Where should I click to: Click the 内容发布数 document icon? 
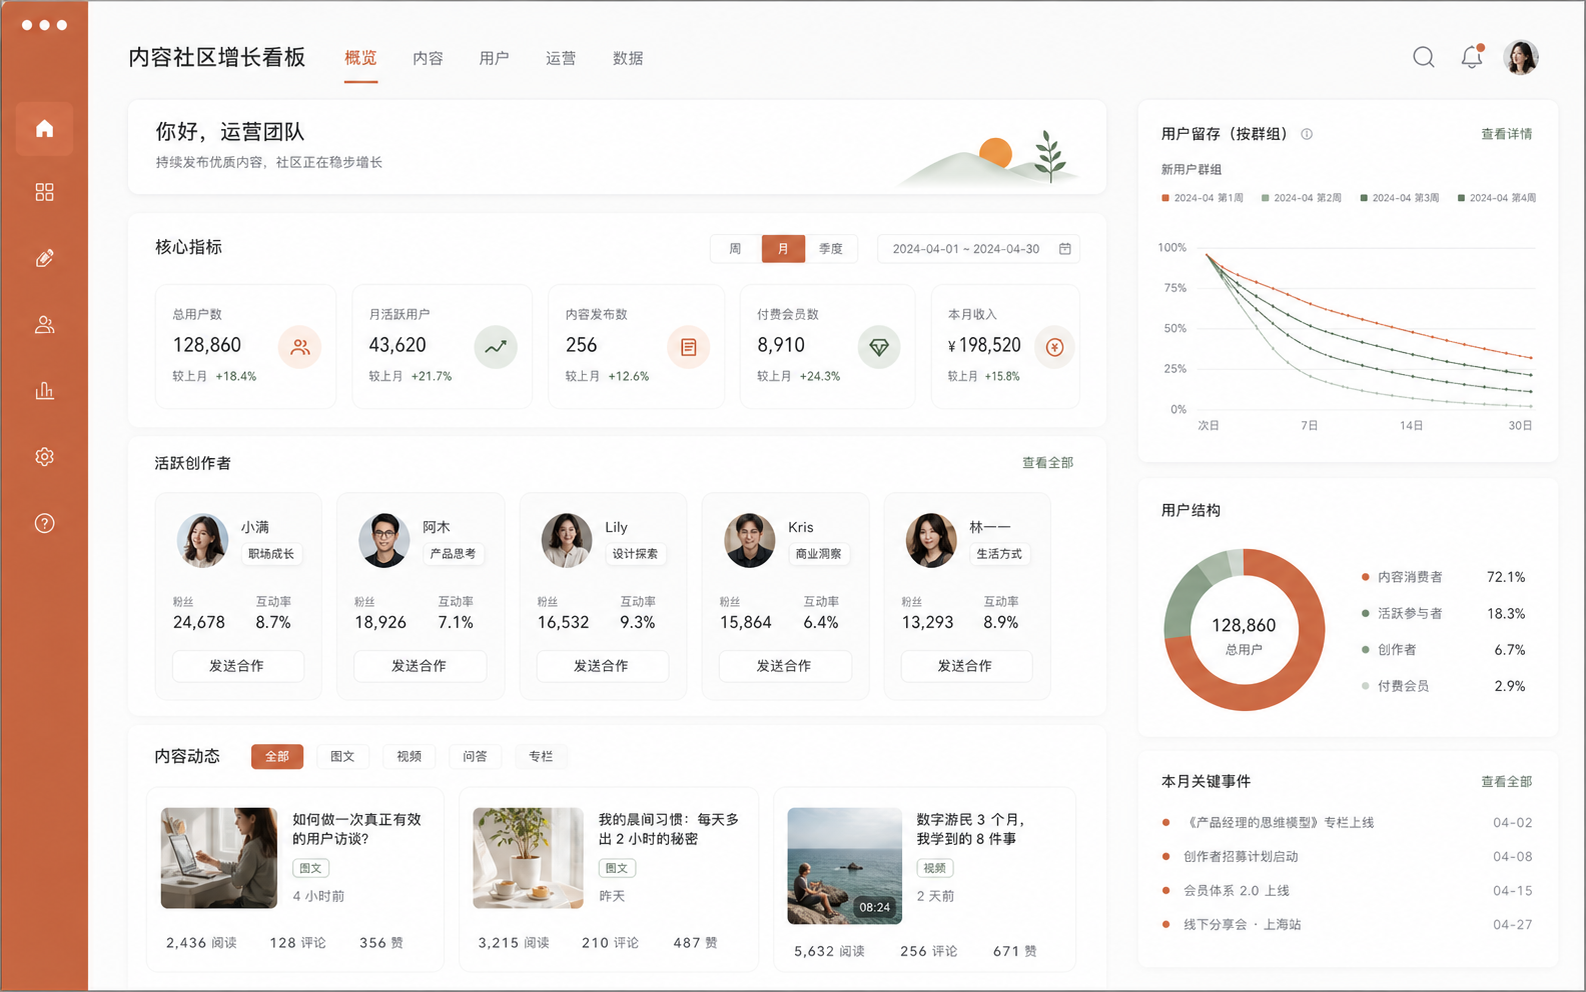tap(688, 347)
